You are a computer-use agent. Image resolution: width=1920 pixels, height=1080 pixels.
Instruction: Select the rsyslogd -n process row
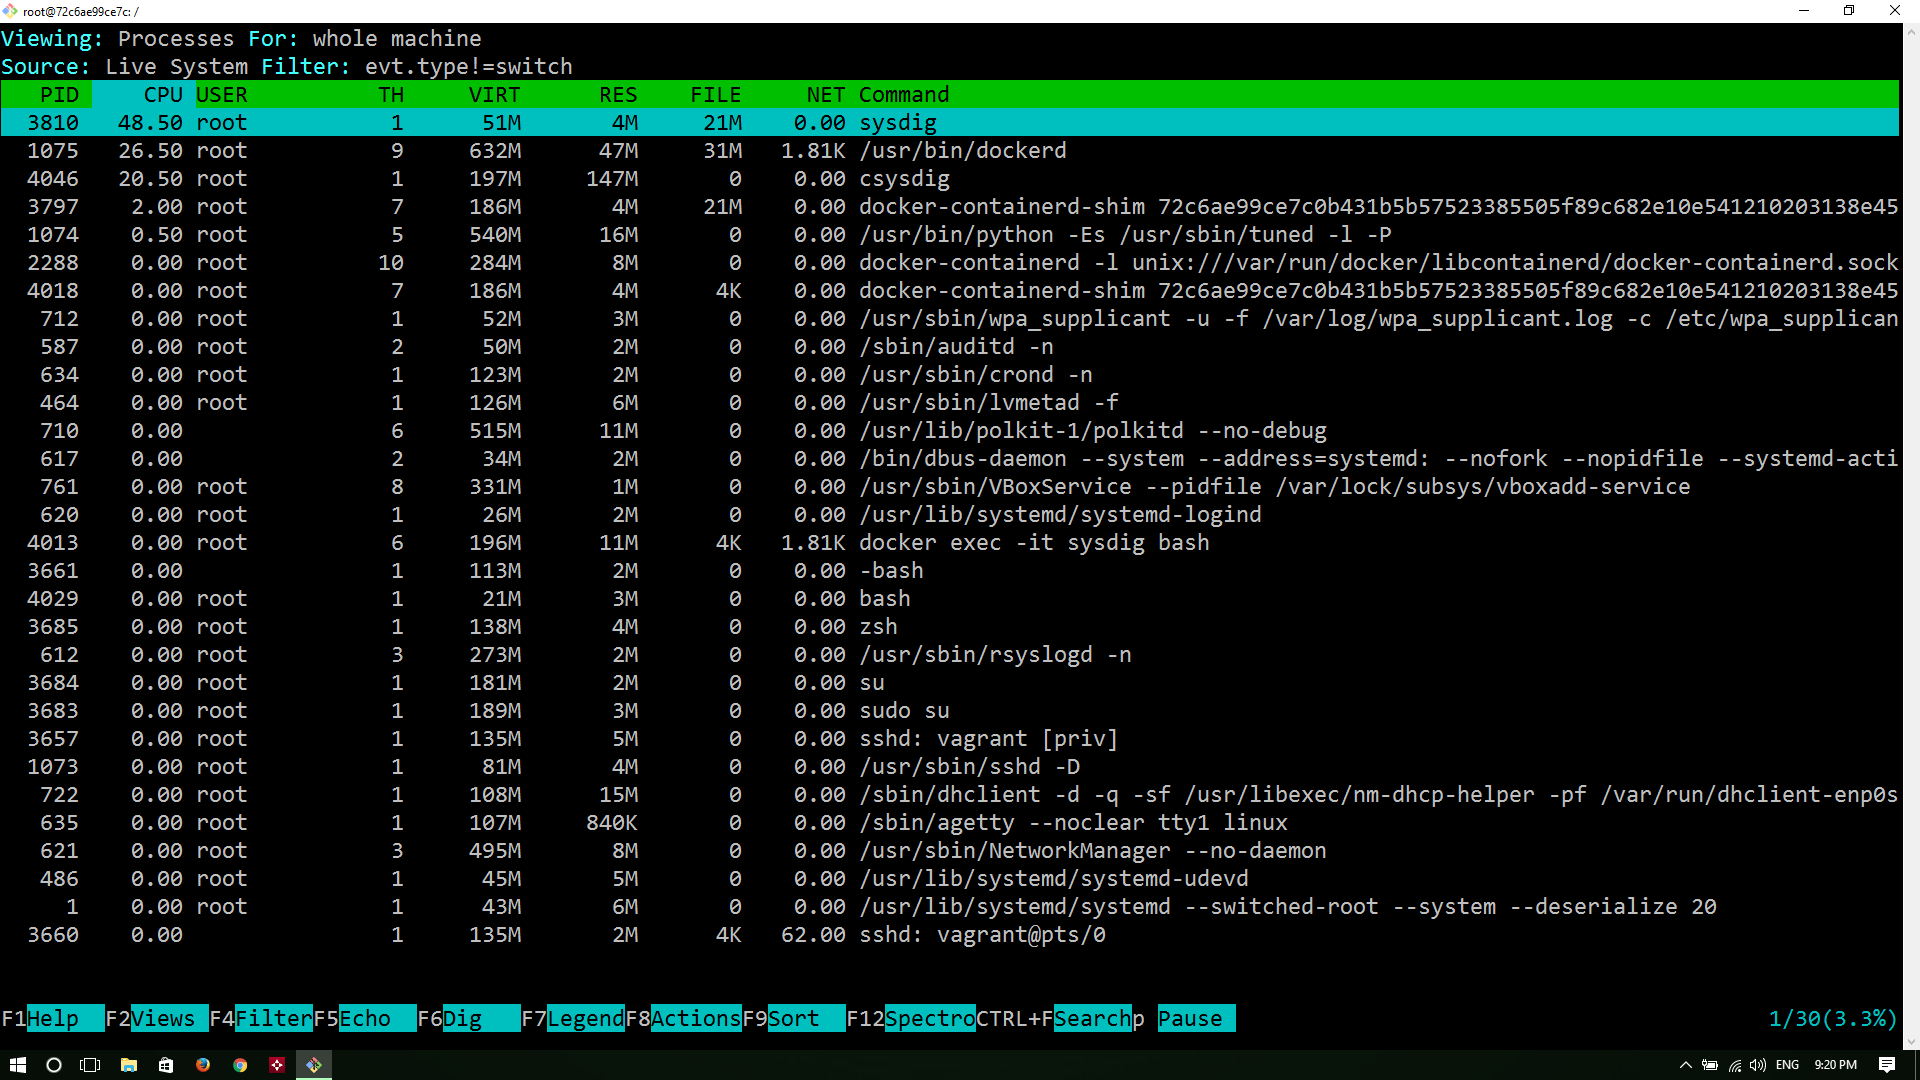click(x=950, y=654)
